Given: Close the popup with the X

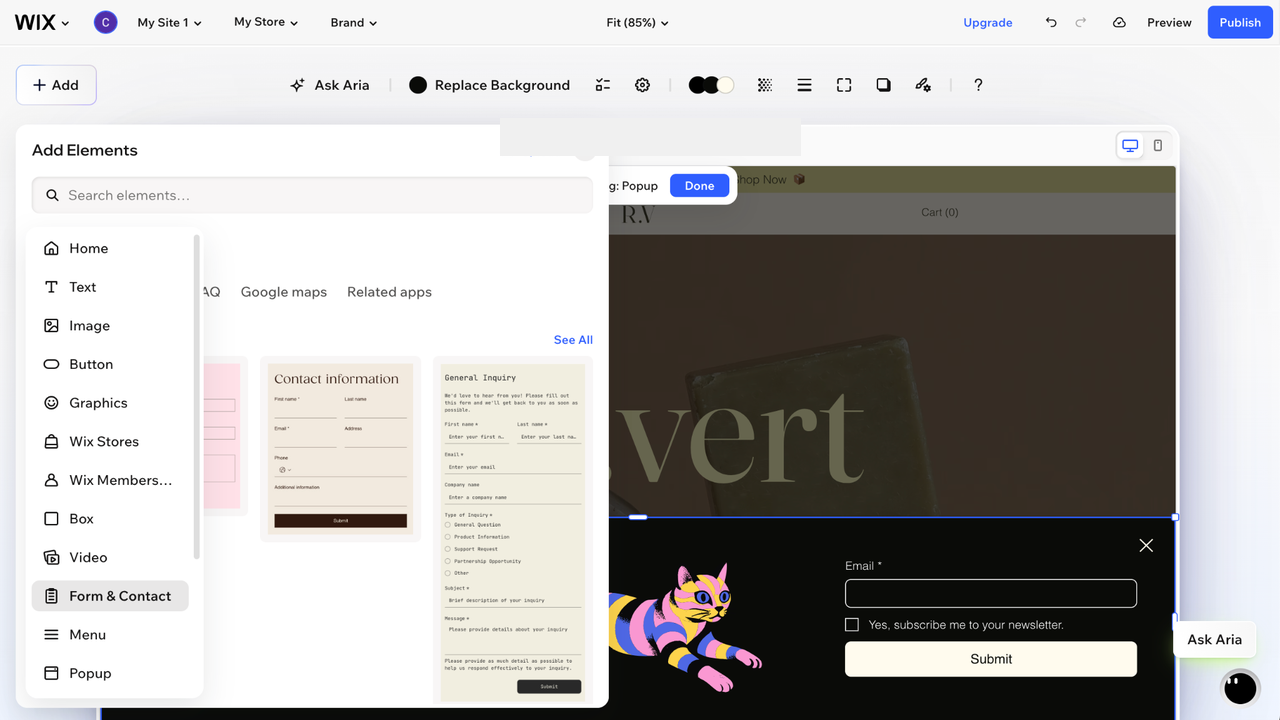Looking at the screenshot, I should pyautogui.click(x=1146, y=545).
